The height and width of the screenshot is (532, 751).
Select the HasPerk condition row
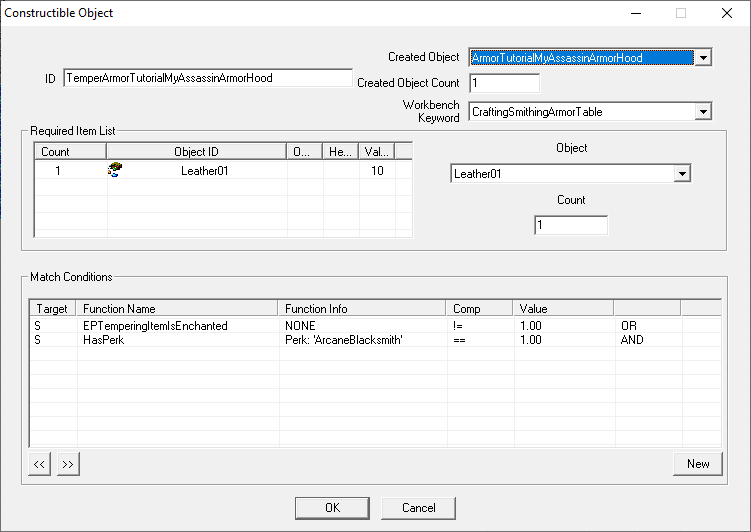(375, 340)
